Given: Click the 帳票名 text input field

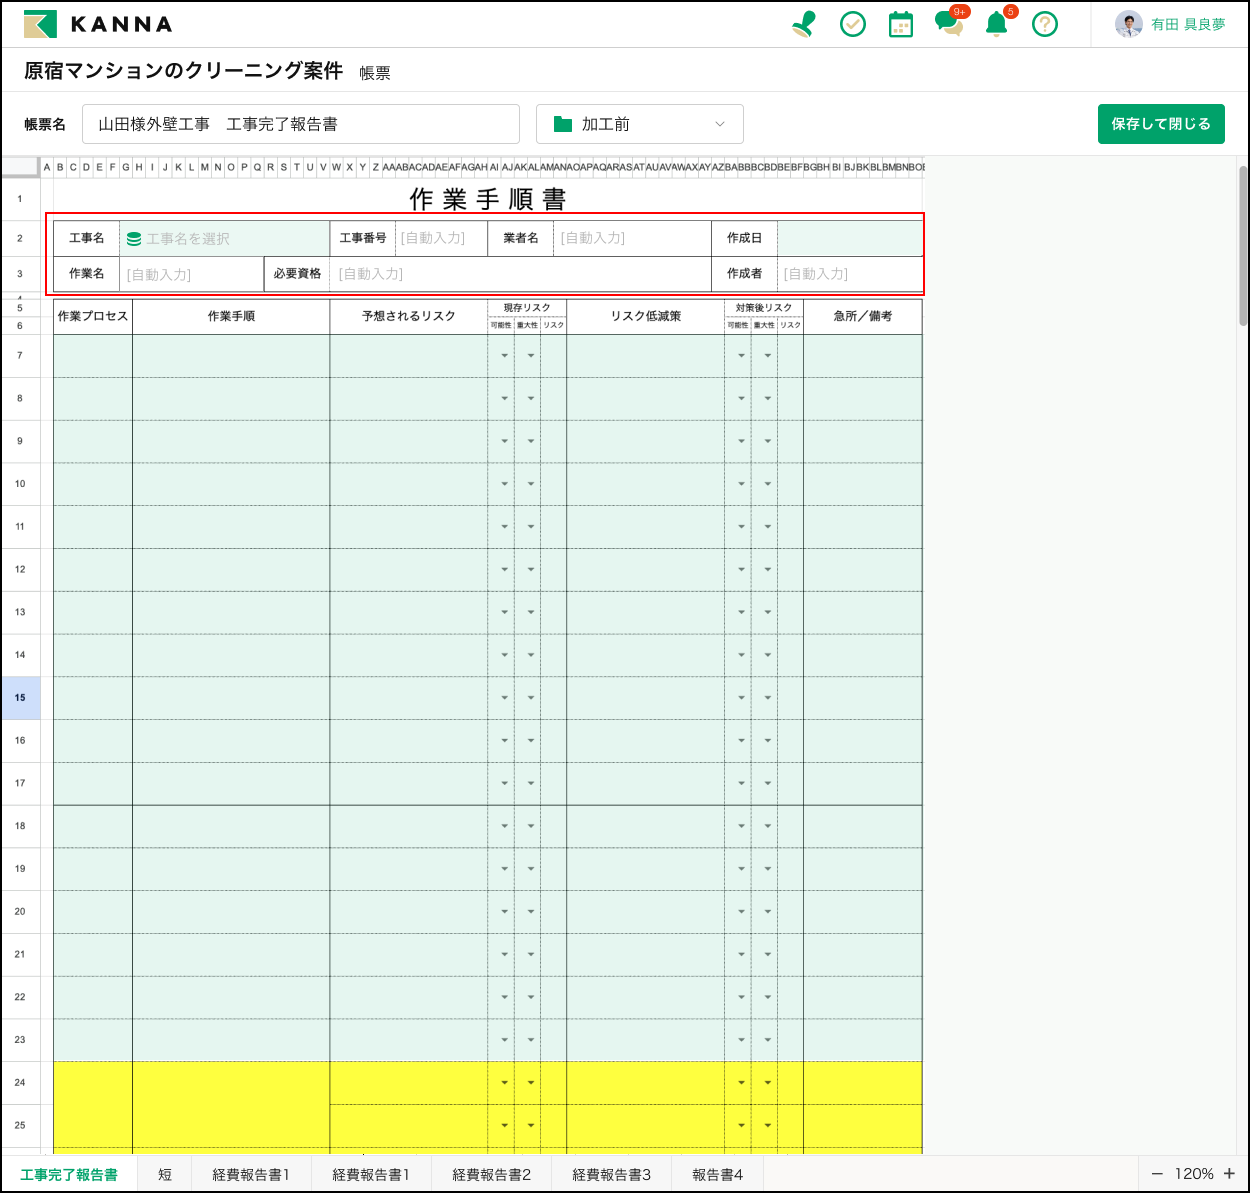Looking at the screenshot, I should [300, 124].
